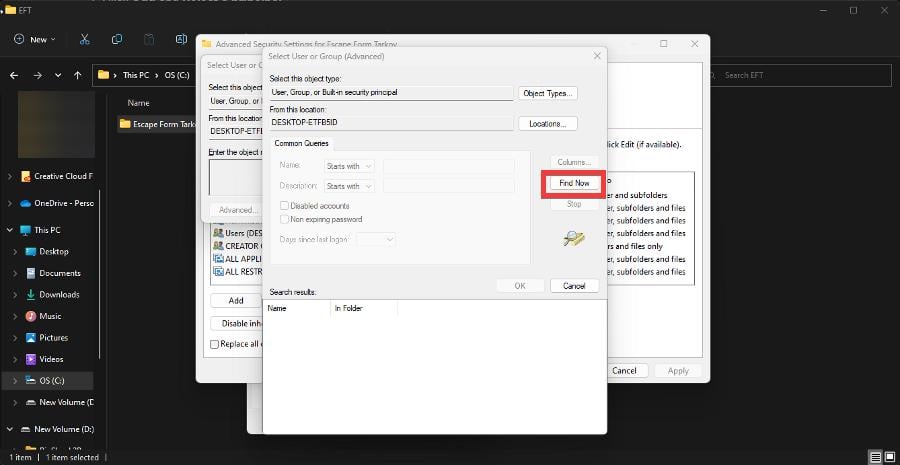Click the Rename icon in Explorer's toolbar
Screen dimensions: 900x465
point(181,39)
